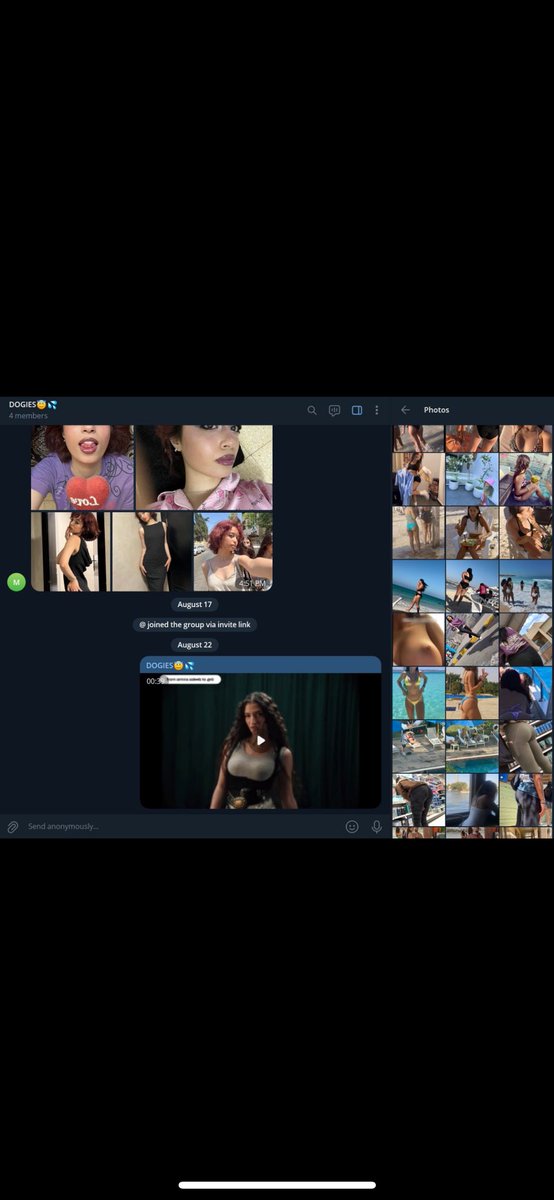Play the video in the DOGIES message
Viewport: 554px width, 1200px height.
pyautogui.click(x=261, y=741)
